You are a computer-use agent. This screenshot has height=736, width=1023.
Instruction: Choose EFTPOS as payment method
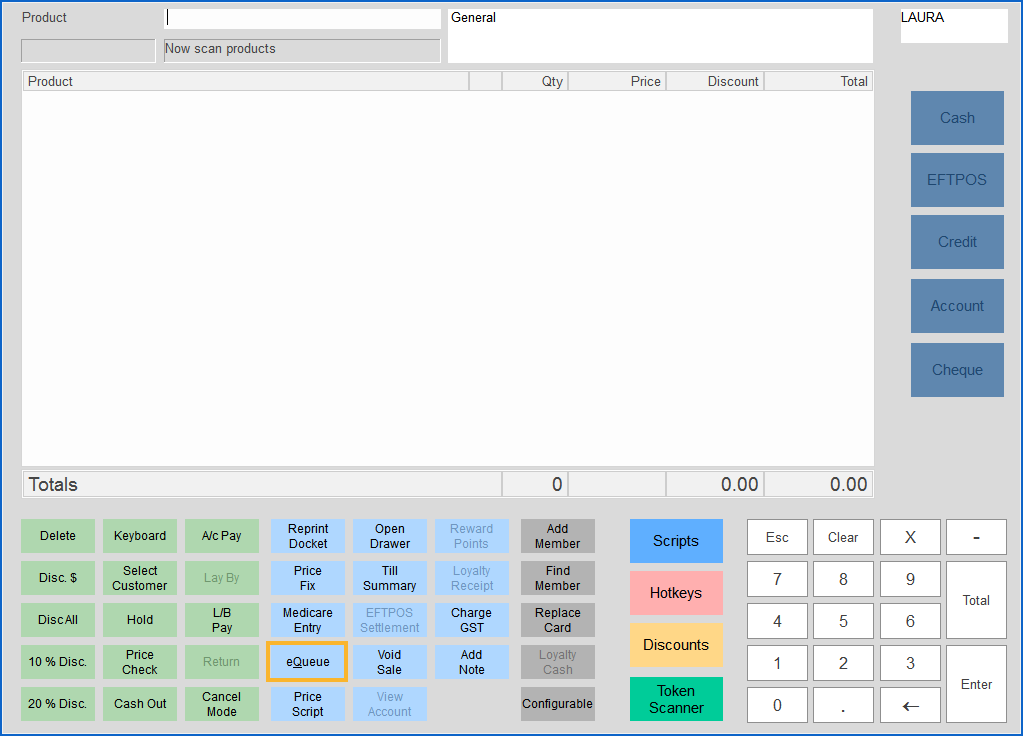(x=956, y=180)
